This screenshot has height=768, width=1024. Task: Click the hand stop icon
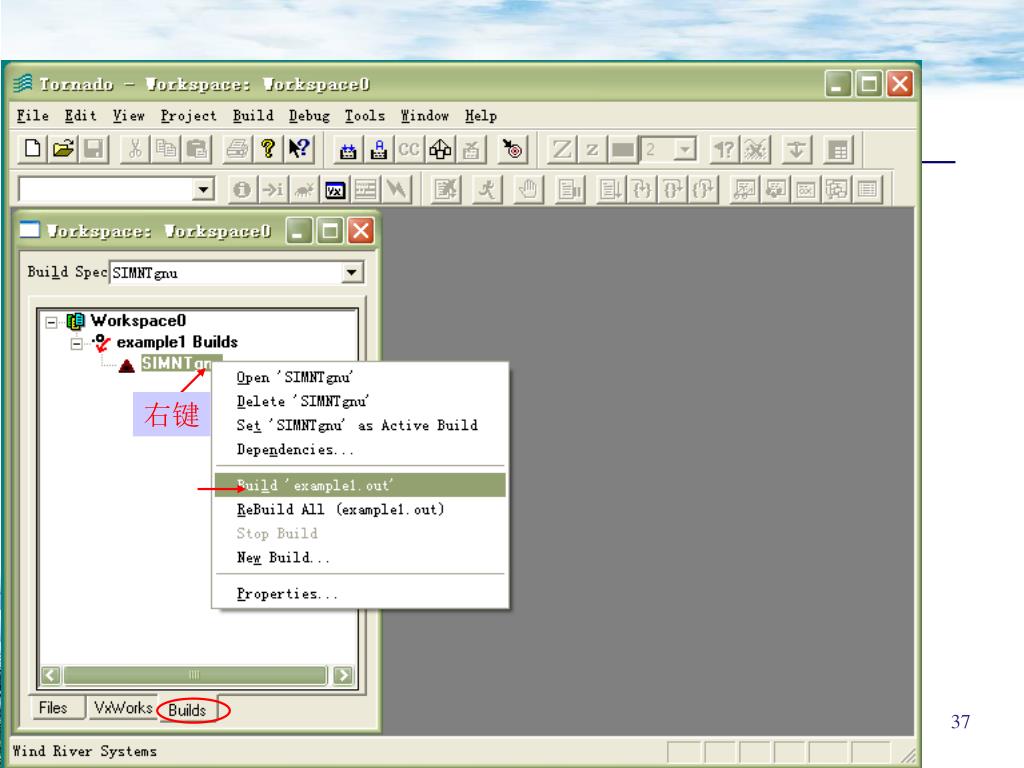(x=528, y=189)
